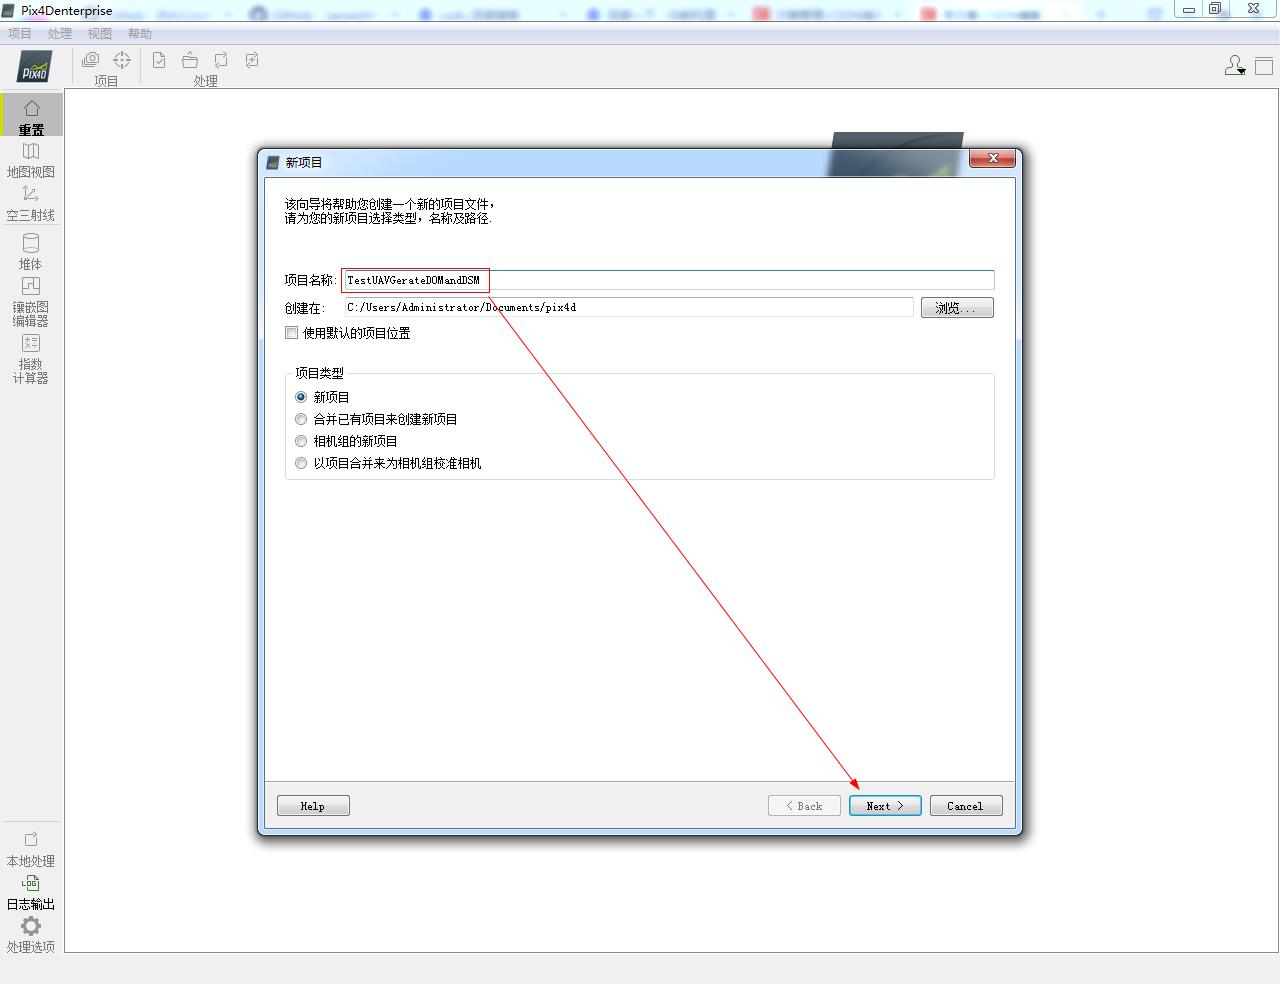This screenshot has width=1280, height=984.
Task: Open the 帮助 menu
Action: (140, 33)
